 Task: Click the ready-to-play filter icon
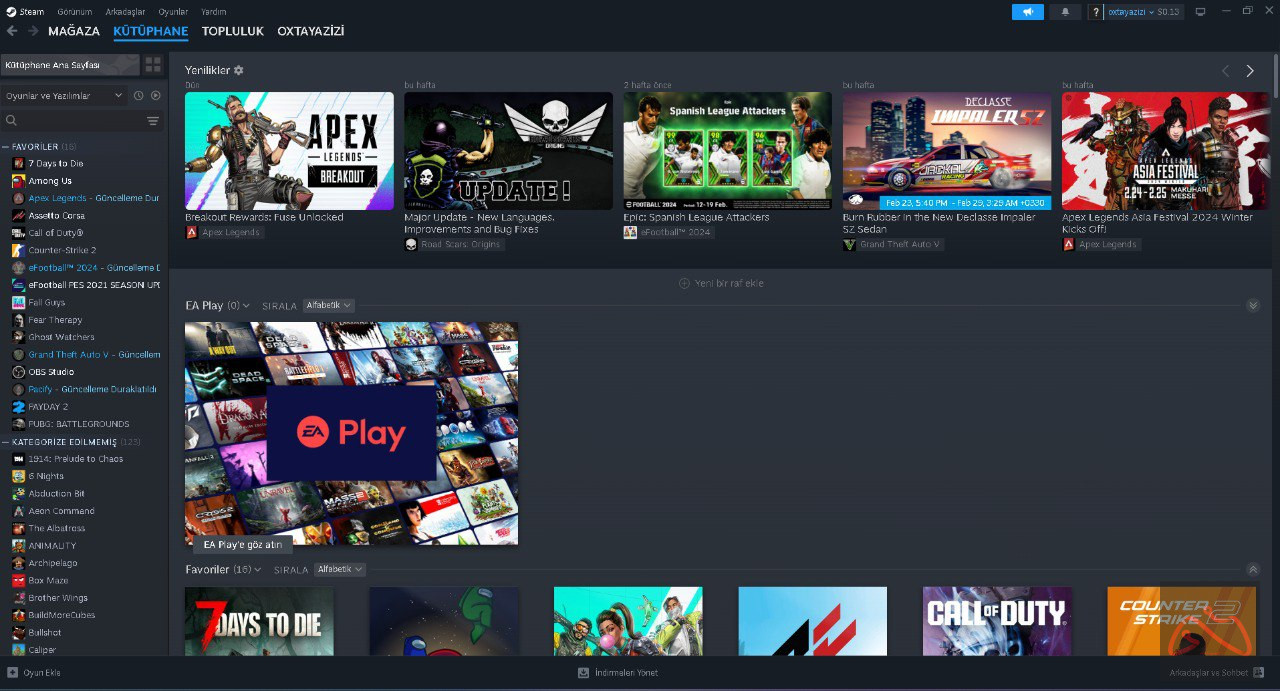click(x=156, y=96)
